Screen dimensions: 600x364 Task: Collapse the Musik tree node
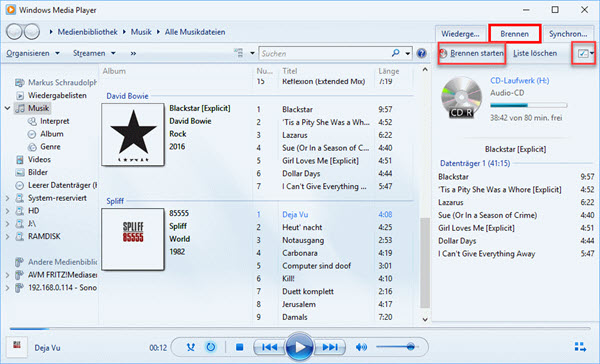tap(7, 108)
